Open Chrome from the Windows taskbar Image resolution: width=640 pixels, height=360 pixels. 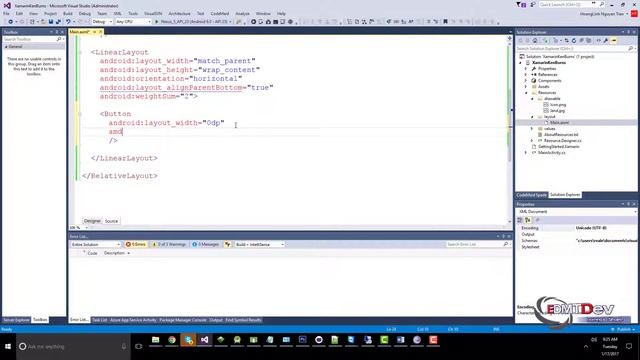172,340
